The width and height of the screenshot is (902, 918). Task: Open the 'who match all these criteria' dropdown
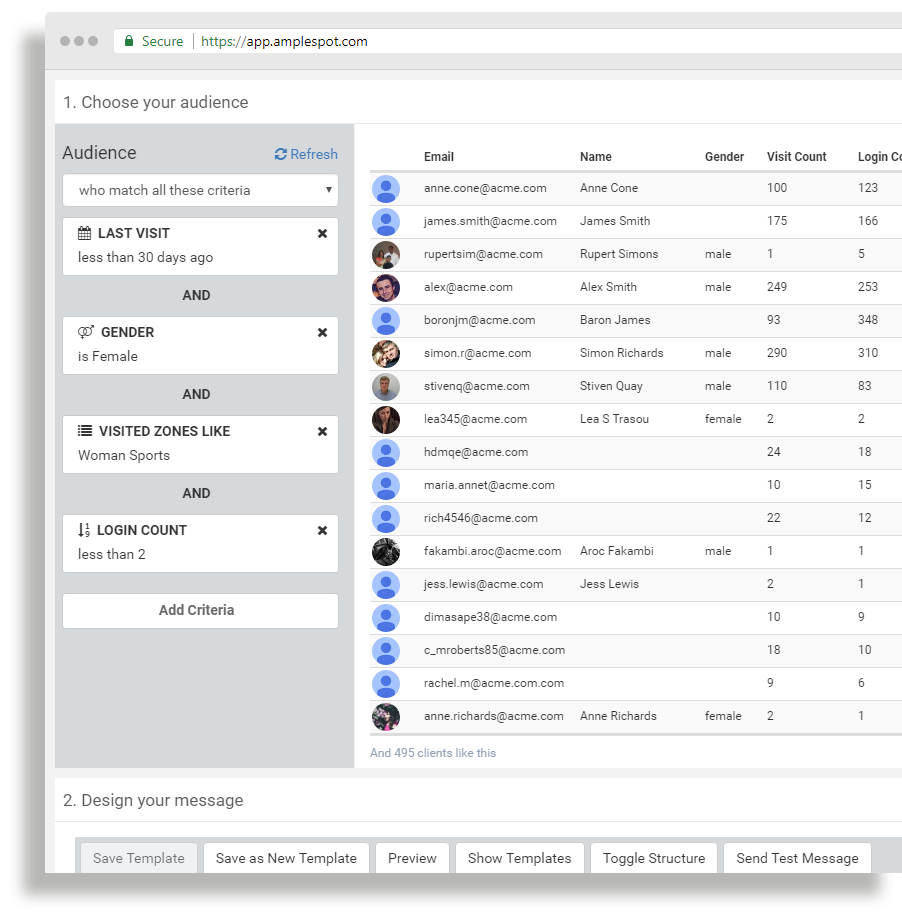[x=200, y=190]
